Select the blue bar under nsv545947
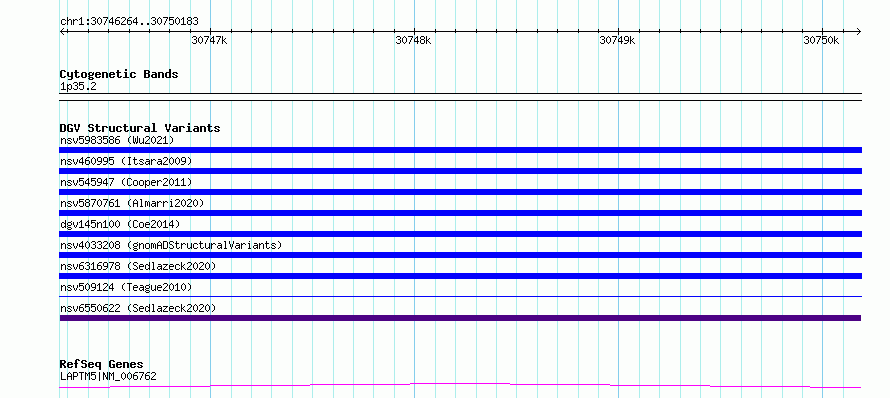890x398 pixels. coord(460,192)
